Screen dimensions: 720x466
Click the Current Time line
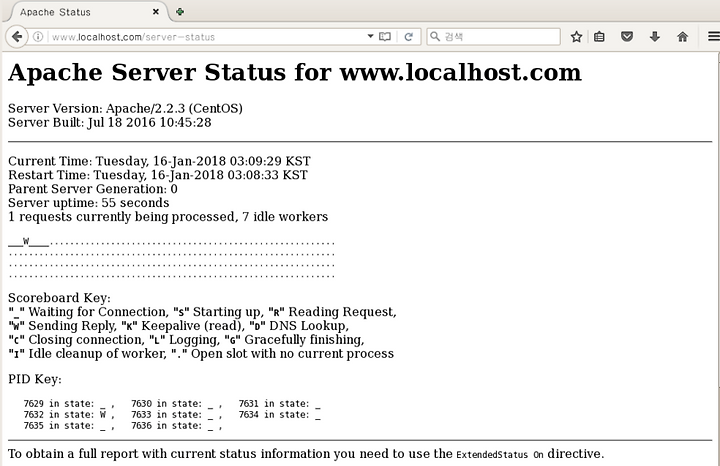159,161
